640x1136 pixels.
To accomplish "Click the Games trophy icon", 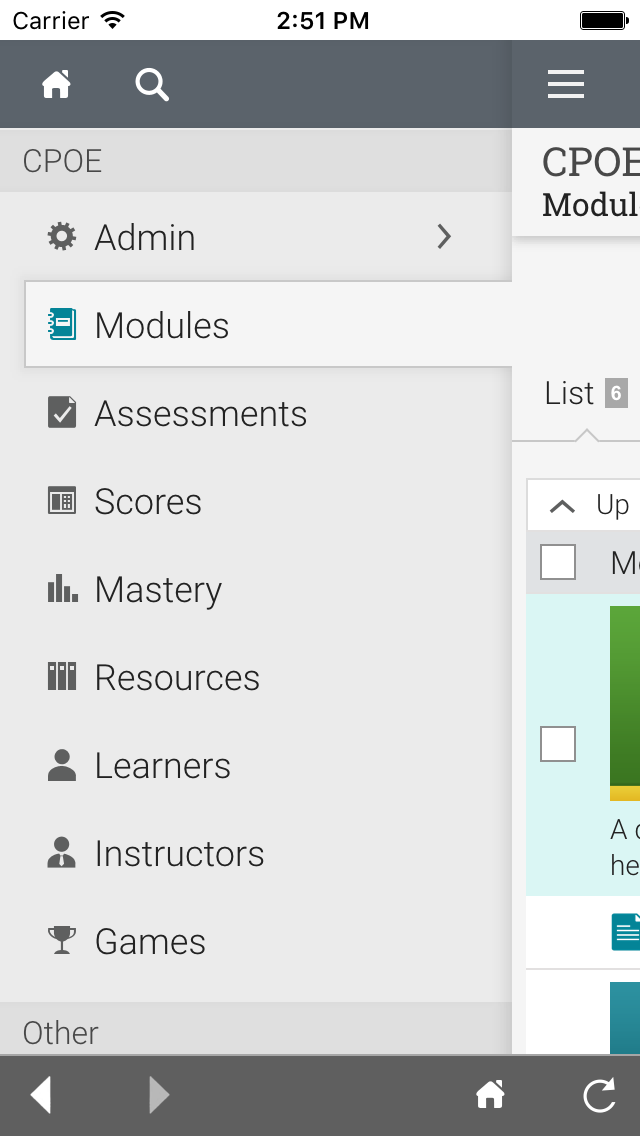I will pyautogui.click(x=62, y=940).
